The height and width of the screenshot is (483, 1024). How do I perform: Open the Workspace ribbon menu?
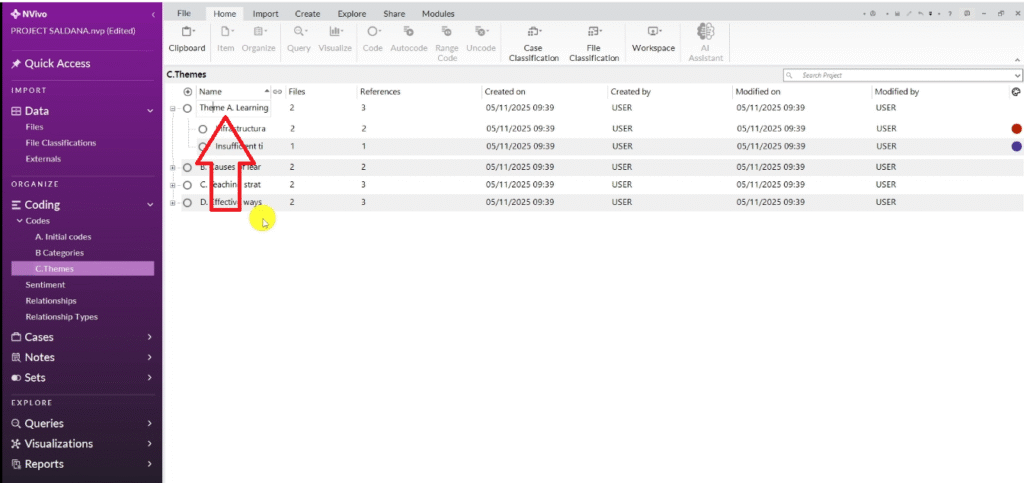(653, 38)
